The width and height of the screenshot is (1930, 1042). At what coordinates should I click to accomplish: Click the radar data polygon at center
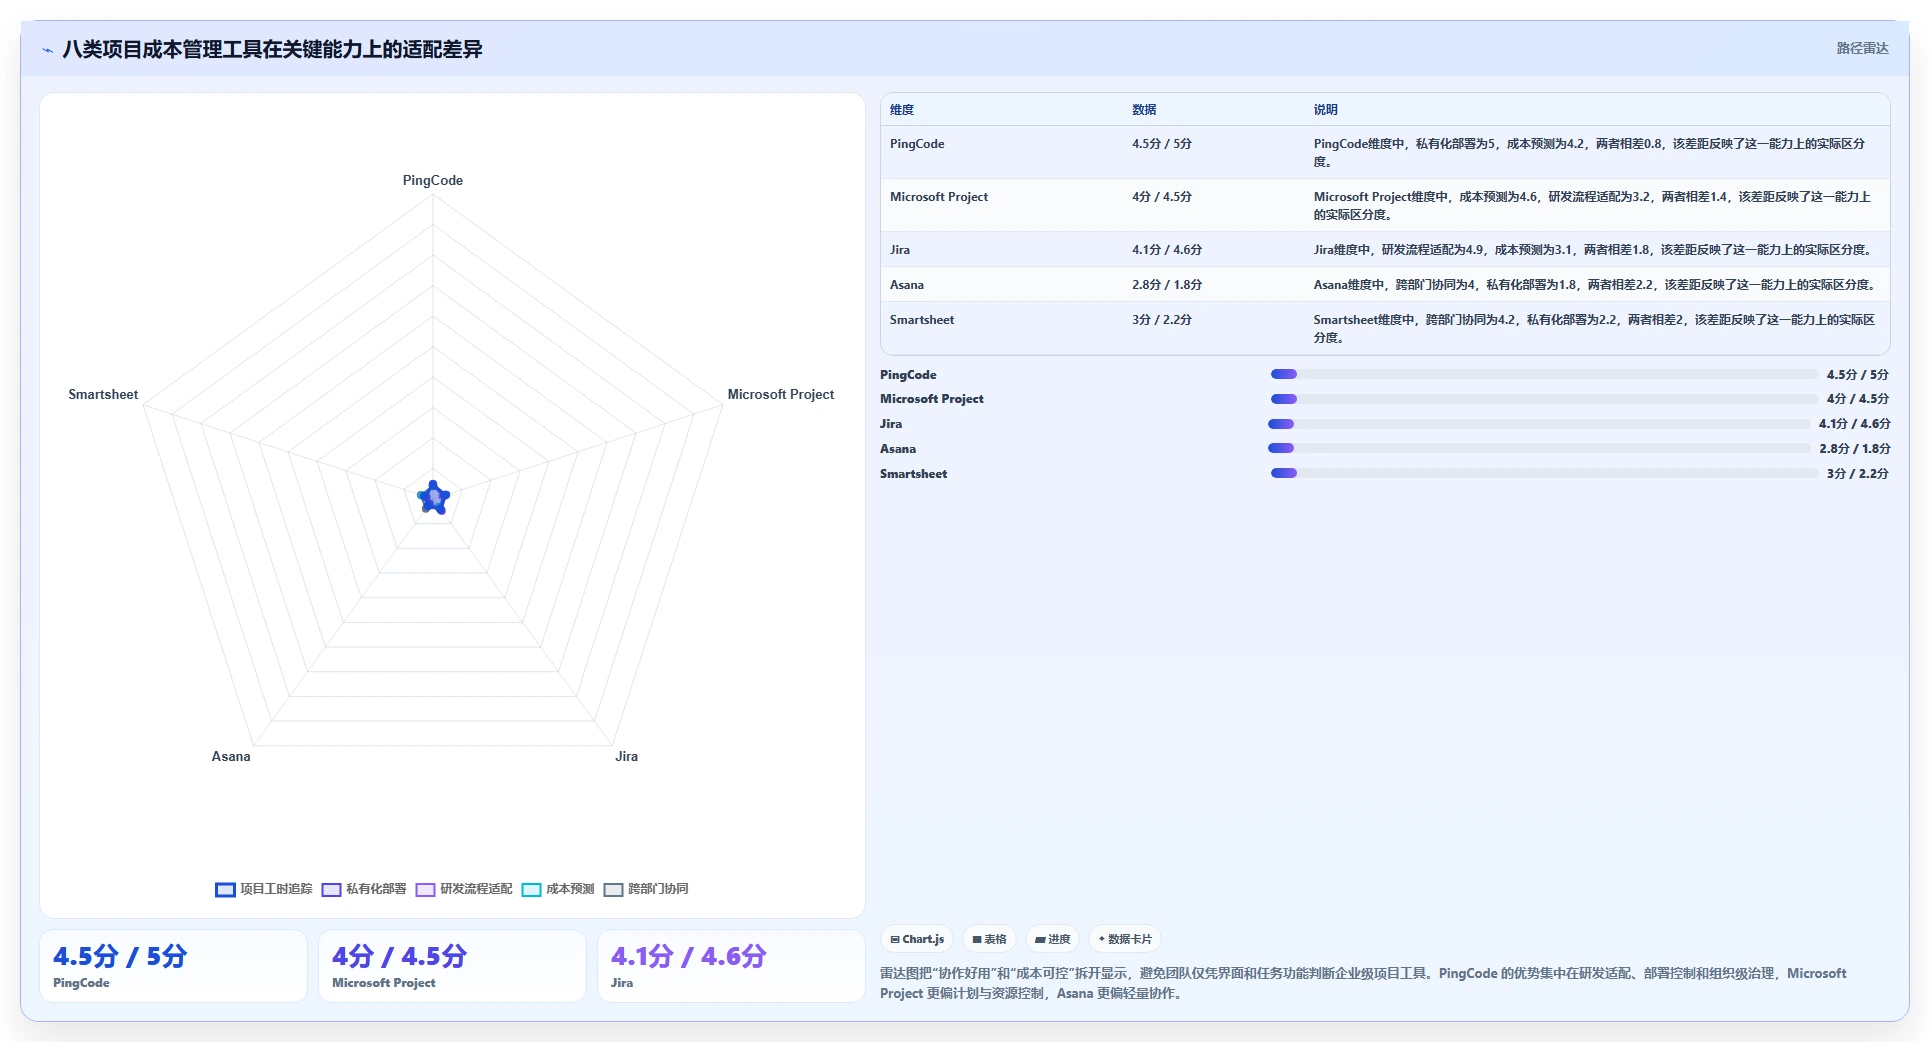coord(433,498)
